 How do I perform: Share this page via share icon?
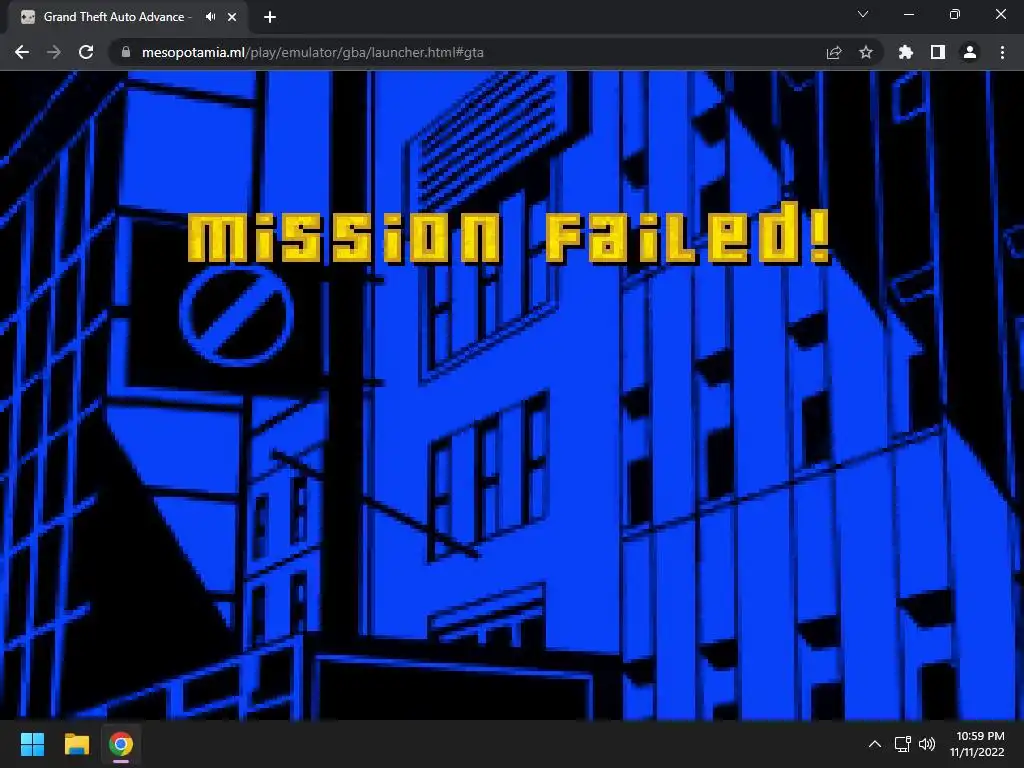(x=834, y=52)
